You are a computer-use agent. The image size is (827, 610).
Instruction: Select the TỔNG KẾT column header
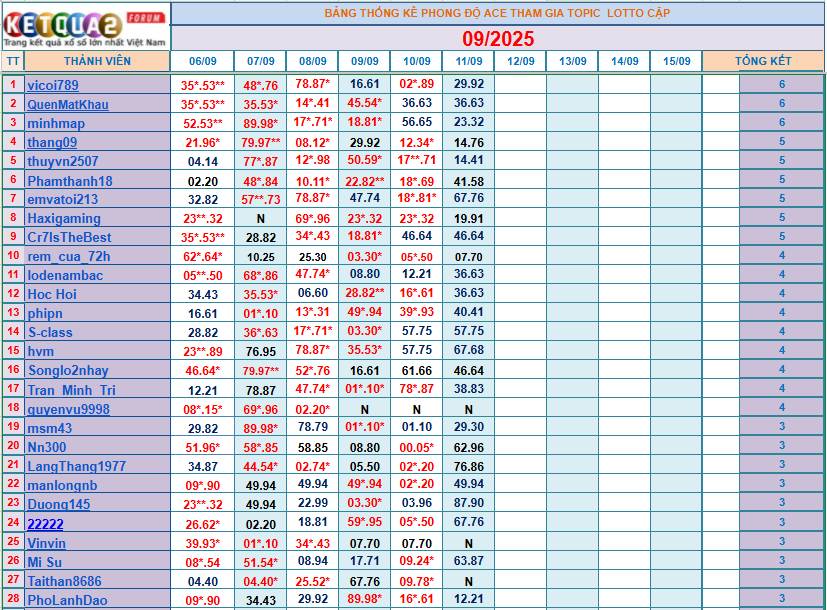pos(763,61)
